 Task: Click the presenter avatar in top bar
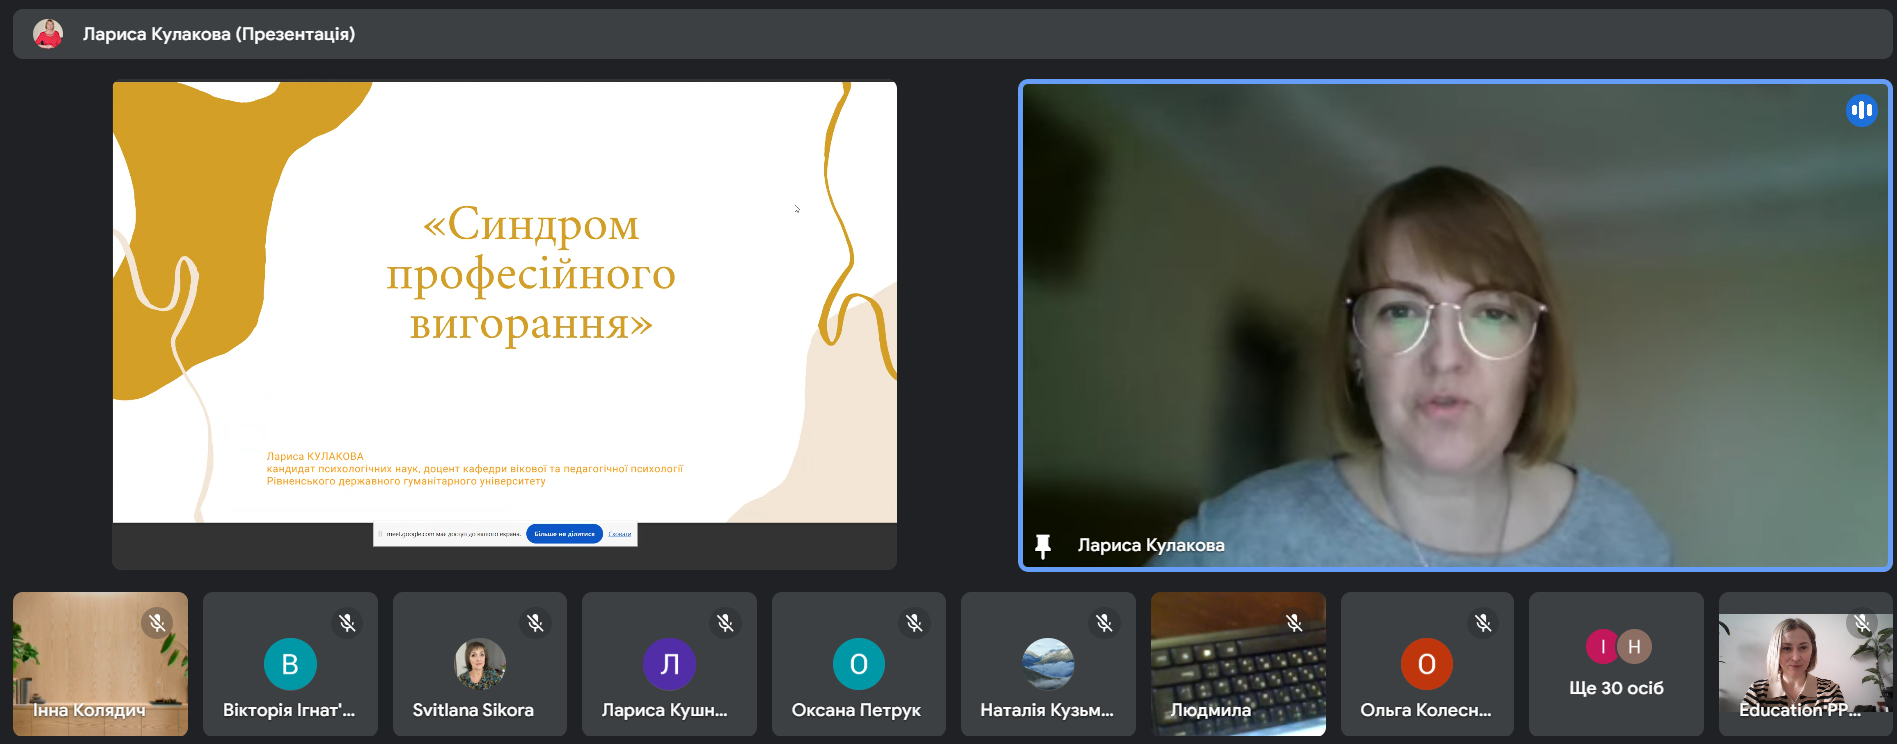pyautogui.click(x=48, y=34)
